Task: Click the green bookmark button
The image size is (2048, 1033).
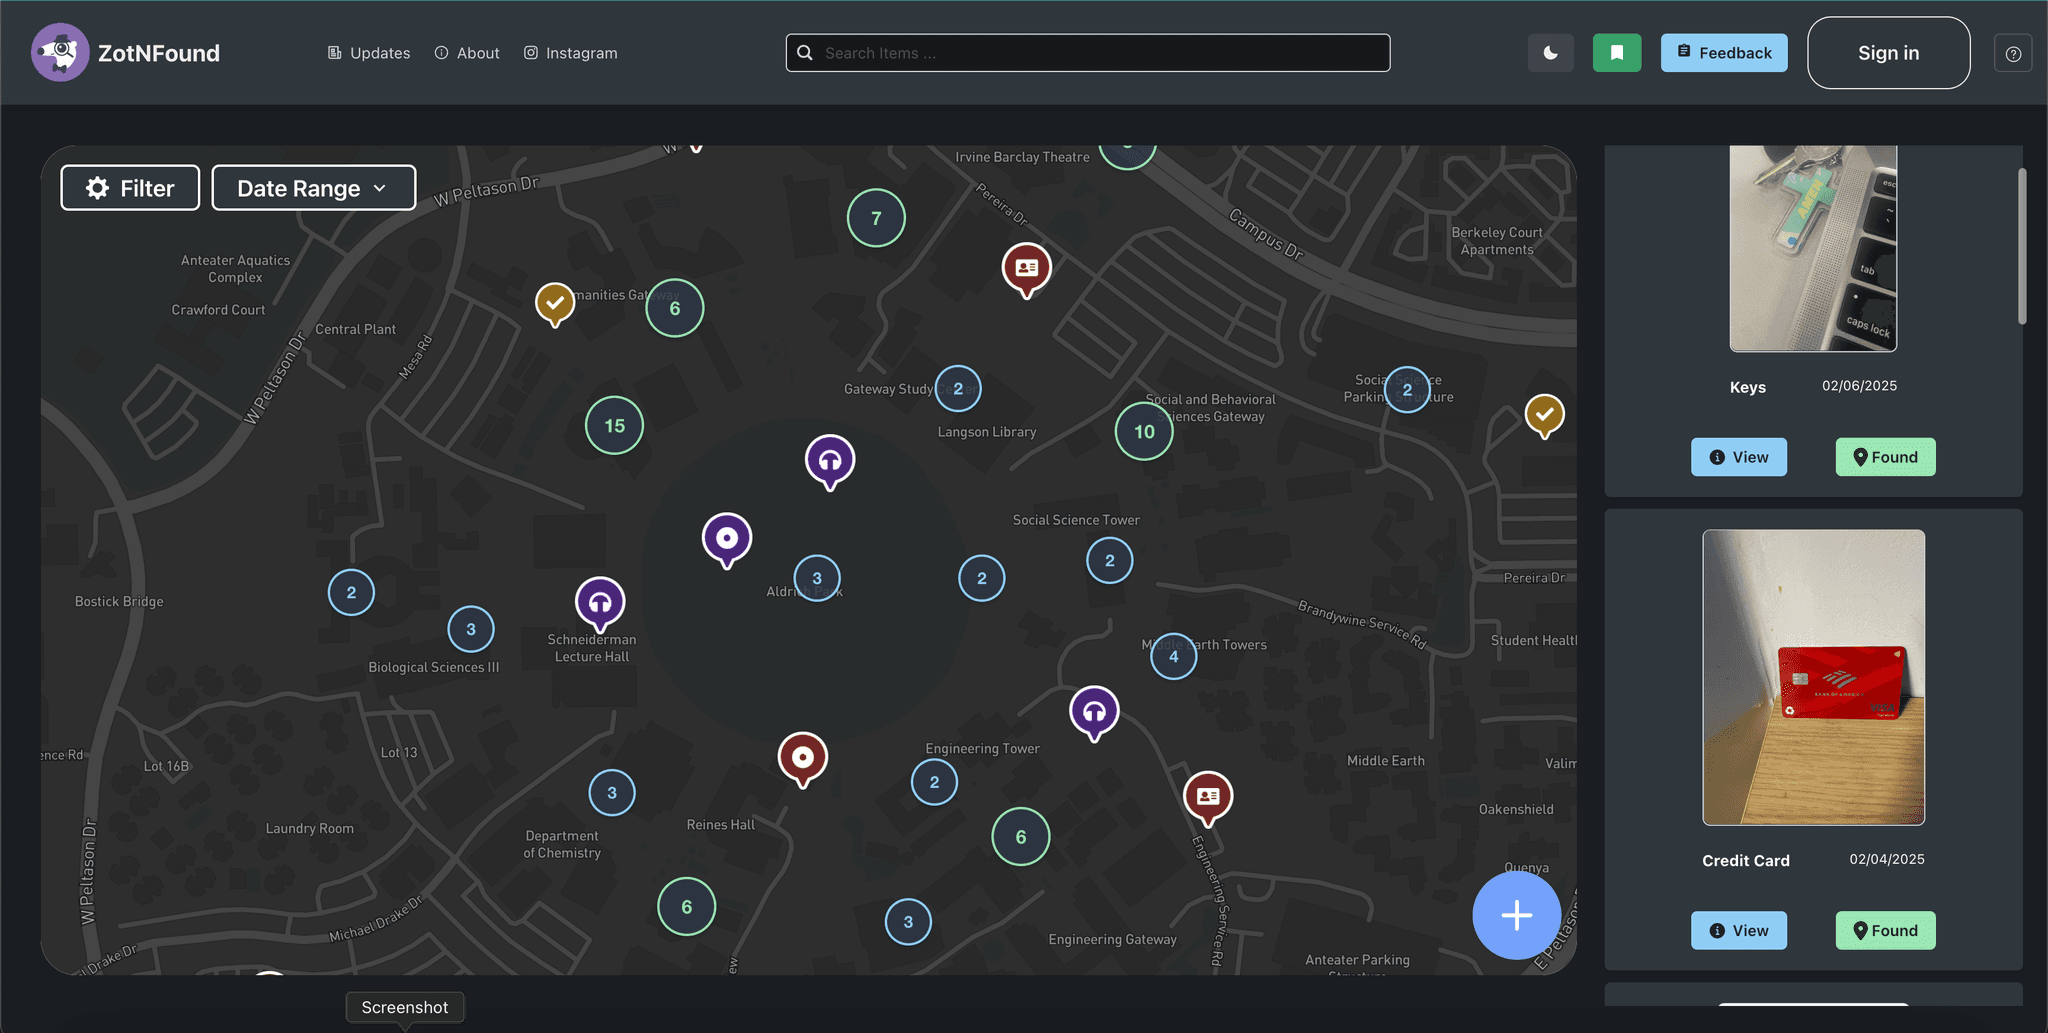Action: (1617, 53)
